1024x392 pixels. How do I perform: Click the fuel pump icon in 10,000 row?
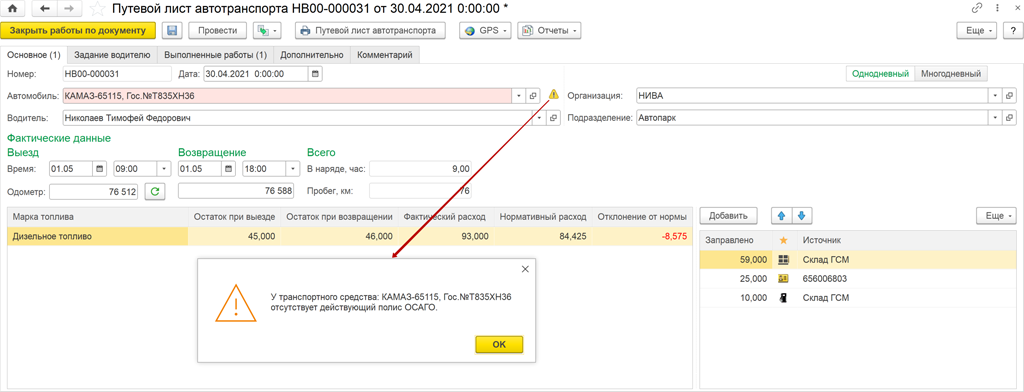coord(784,297)
